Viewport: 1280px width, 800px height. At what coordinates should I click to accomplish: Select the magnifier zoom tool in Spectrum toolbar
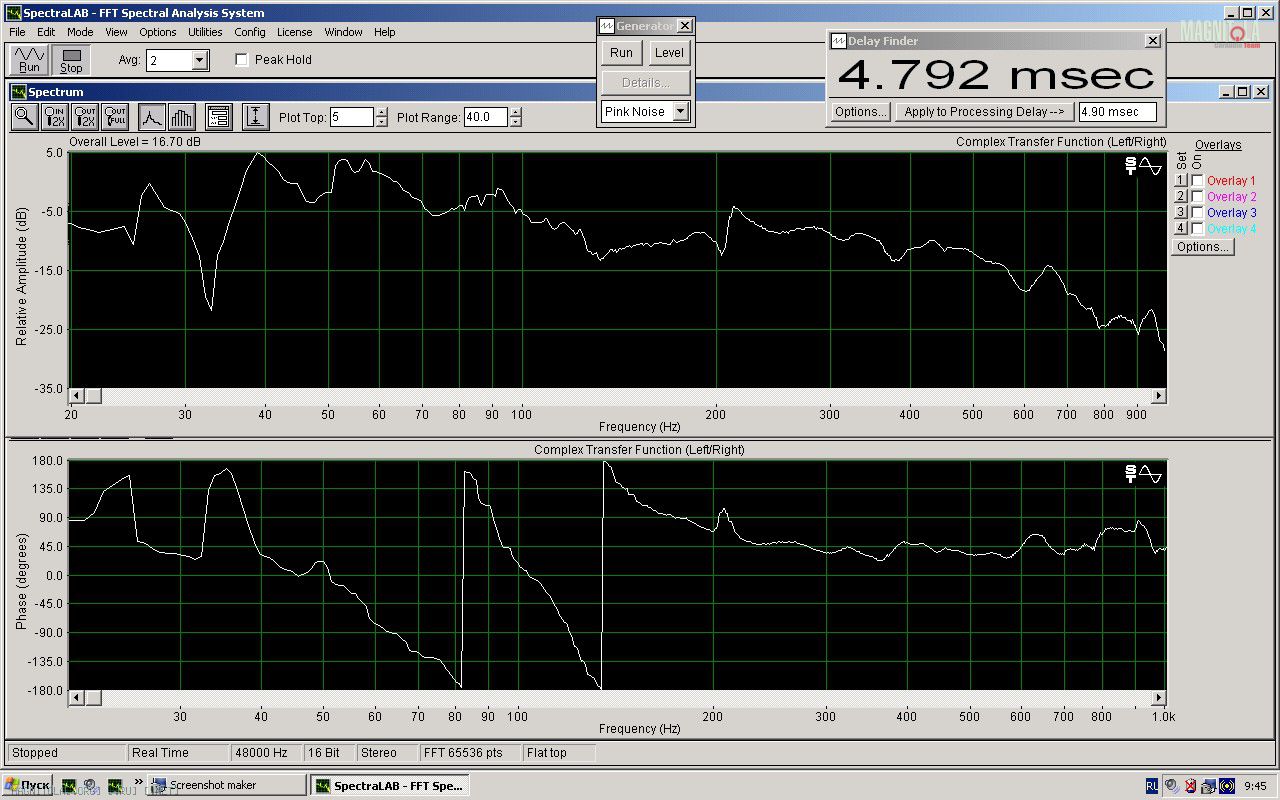pos(24,117)
